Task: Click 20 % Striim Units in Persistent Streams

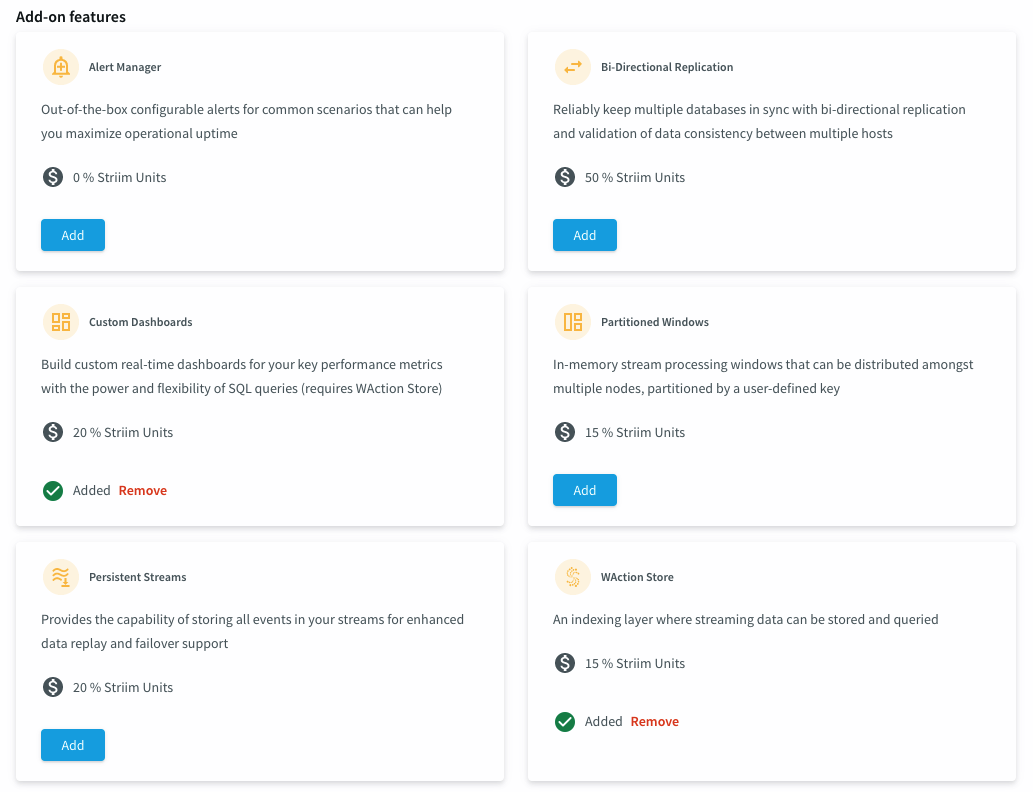Action: (123, 687)
